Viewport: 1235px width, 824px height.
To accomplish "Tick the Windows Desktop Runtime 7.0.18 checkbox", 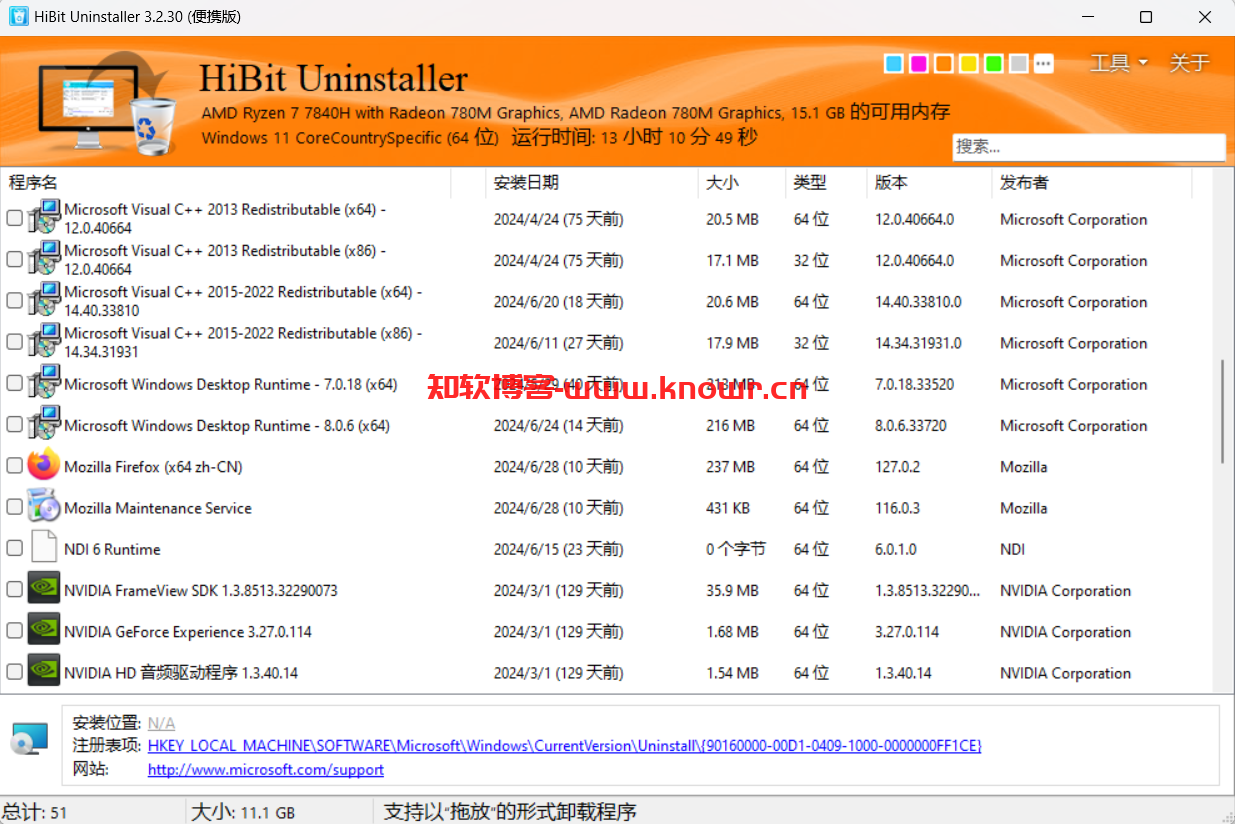I will (14, 383).
